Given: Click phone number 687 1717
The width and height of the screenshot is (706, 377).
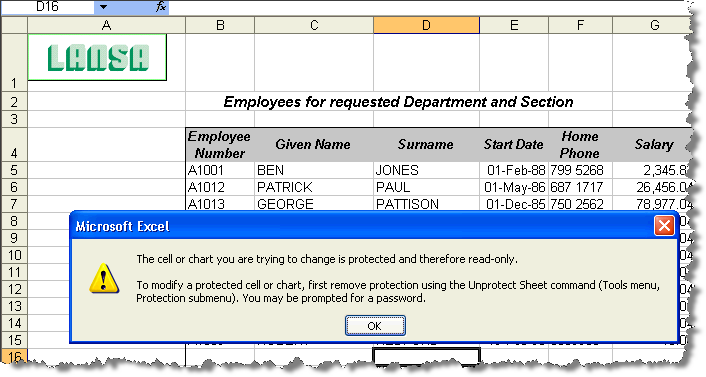Looking at the screenshot, I should click(x=580, y=187).
